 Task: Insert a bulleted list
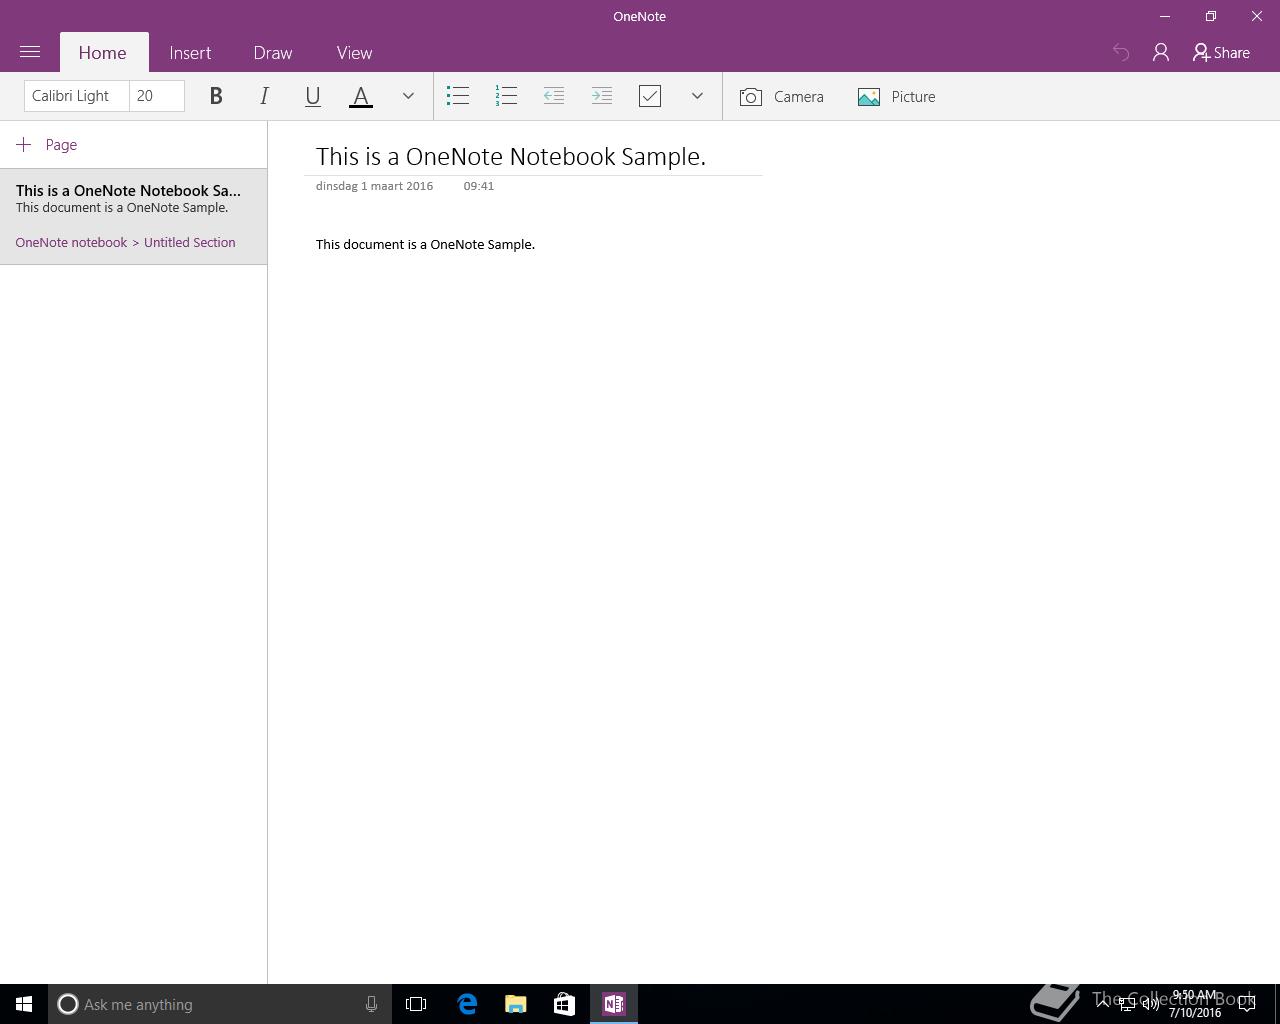458,96
